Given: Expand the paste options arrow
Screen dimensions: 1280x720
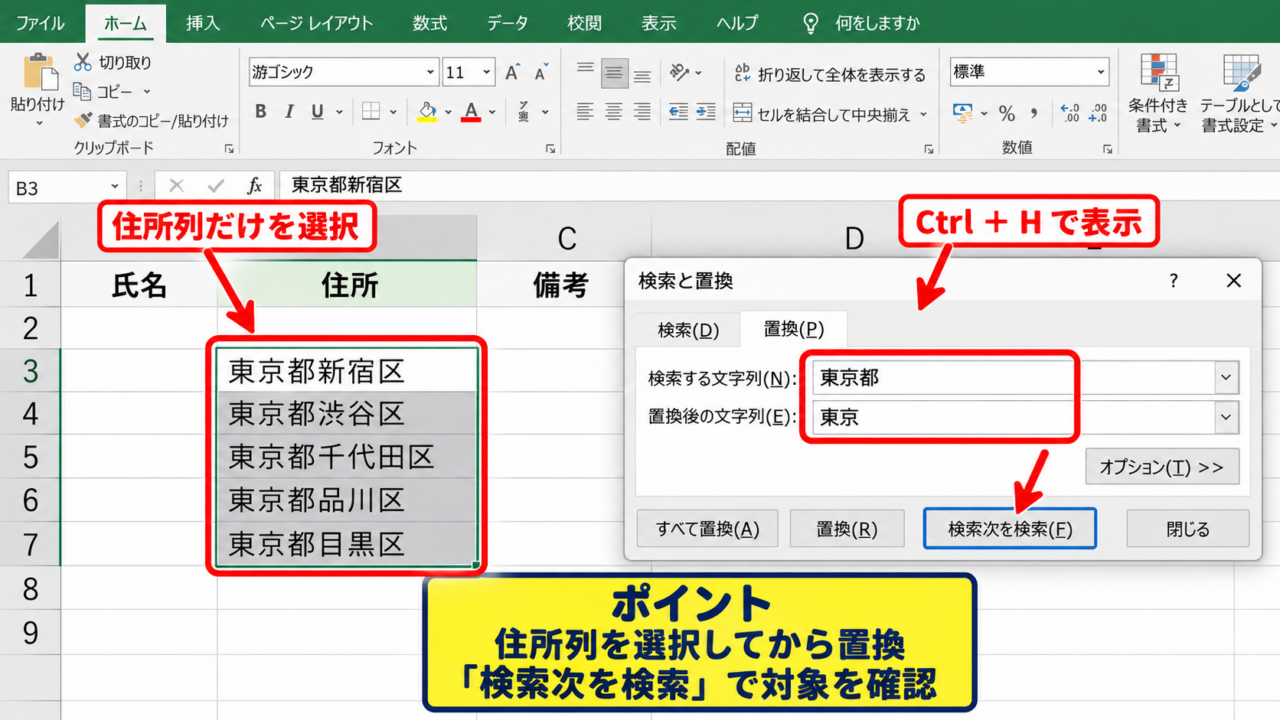Looking at the screenshot, I should pos(39,123).
